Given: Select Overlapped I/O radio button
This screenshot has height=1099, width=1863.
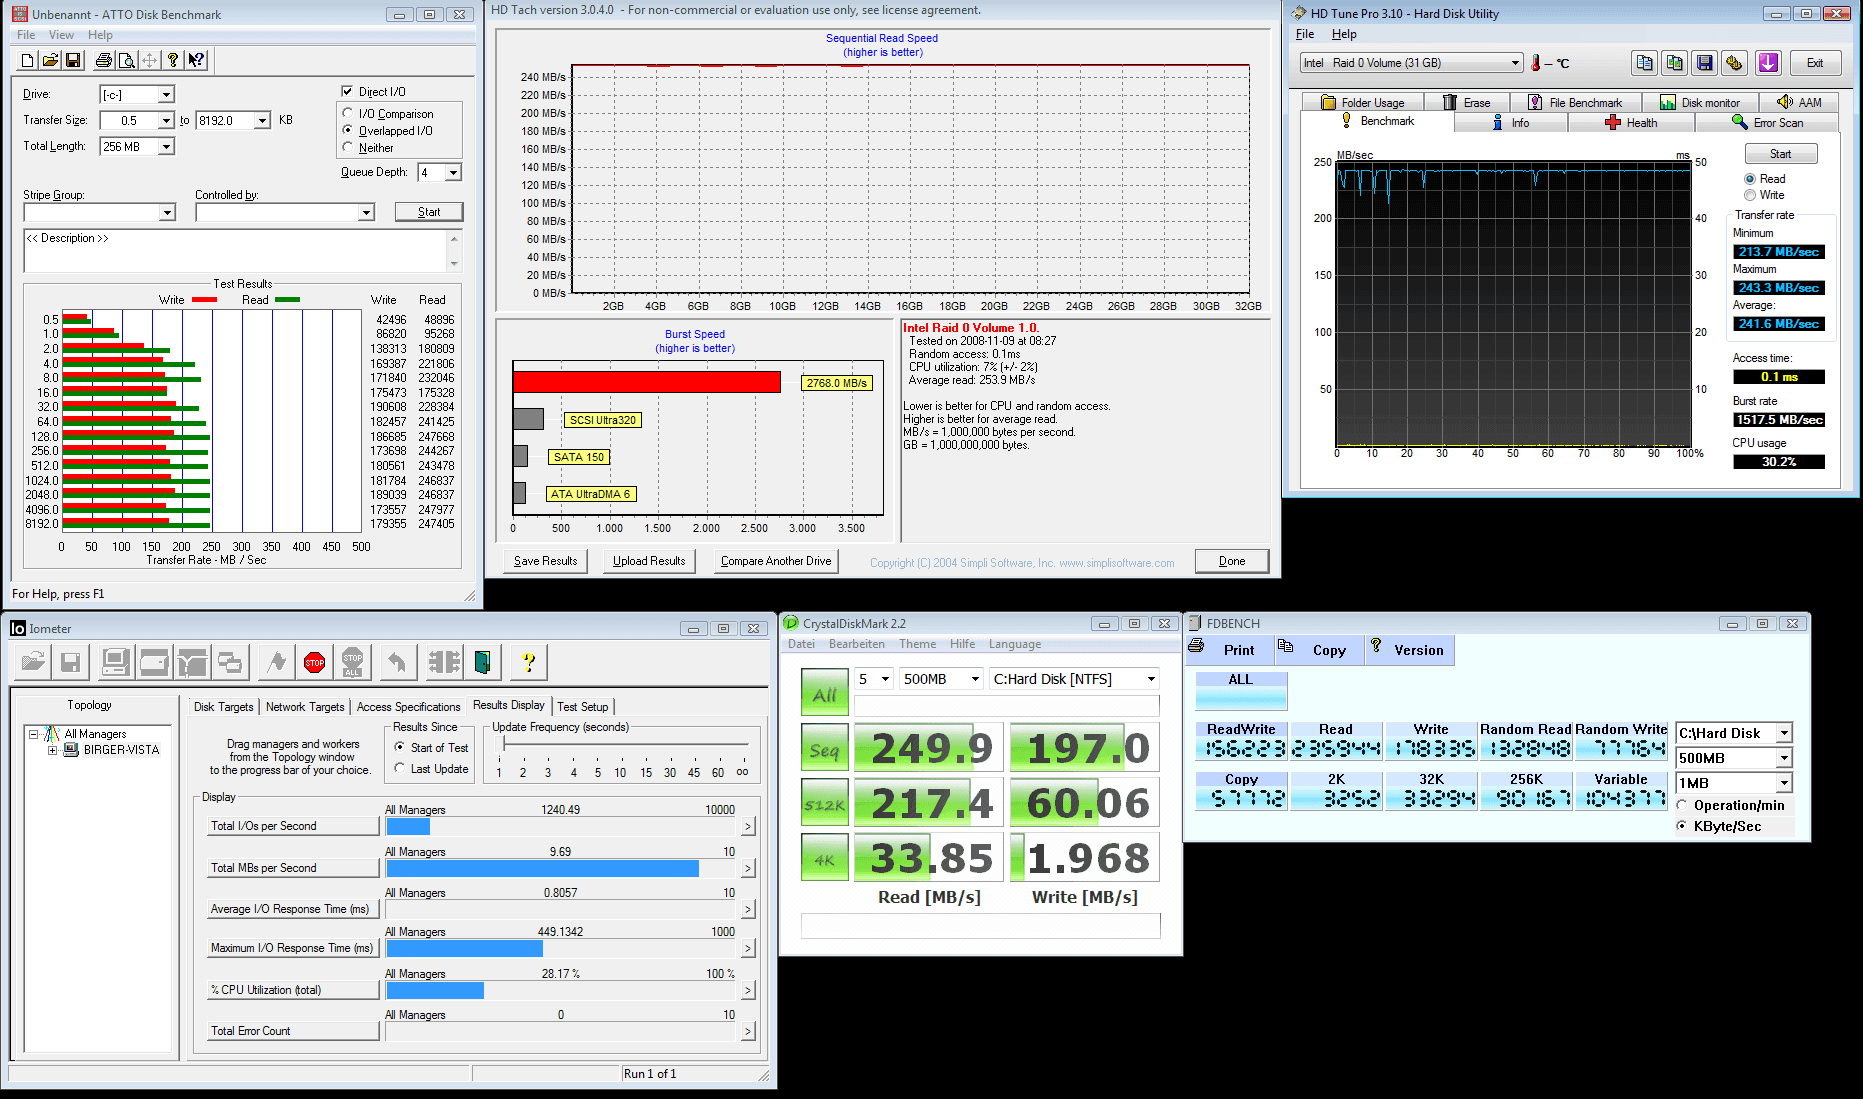Looking at the screenshot, I should pos(348,130).
